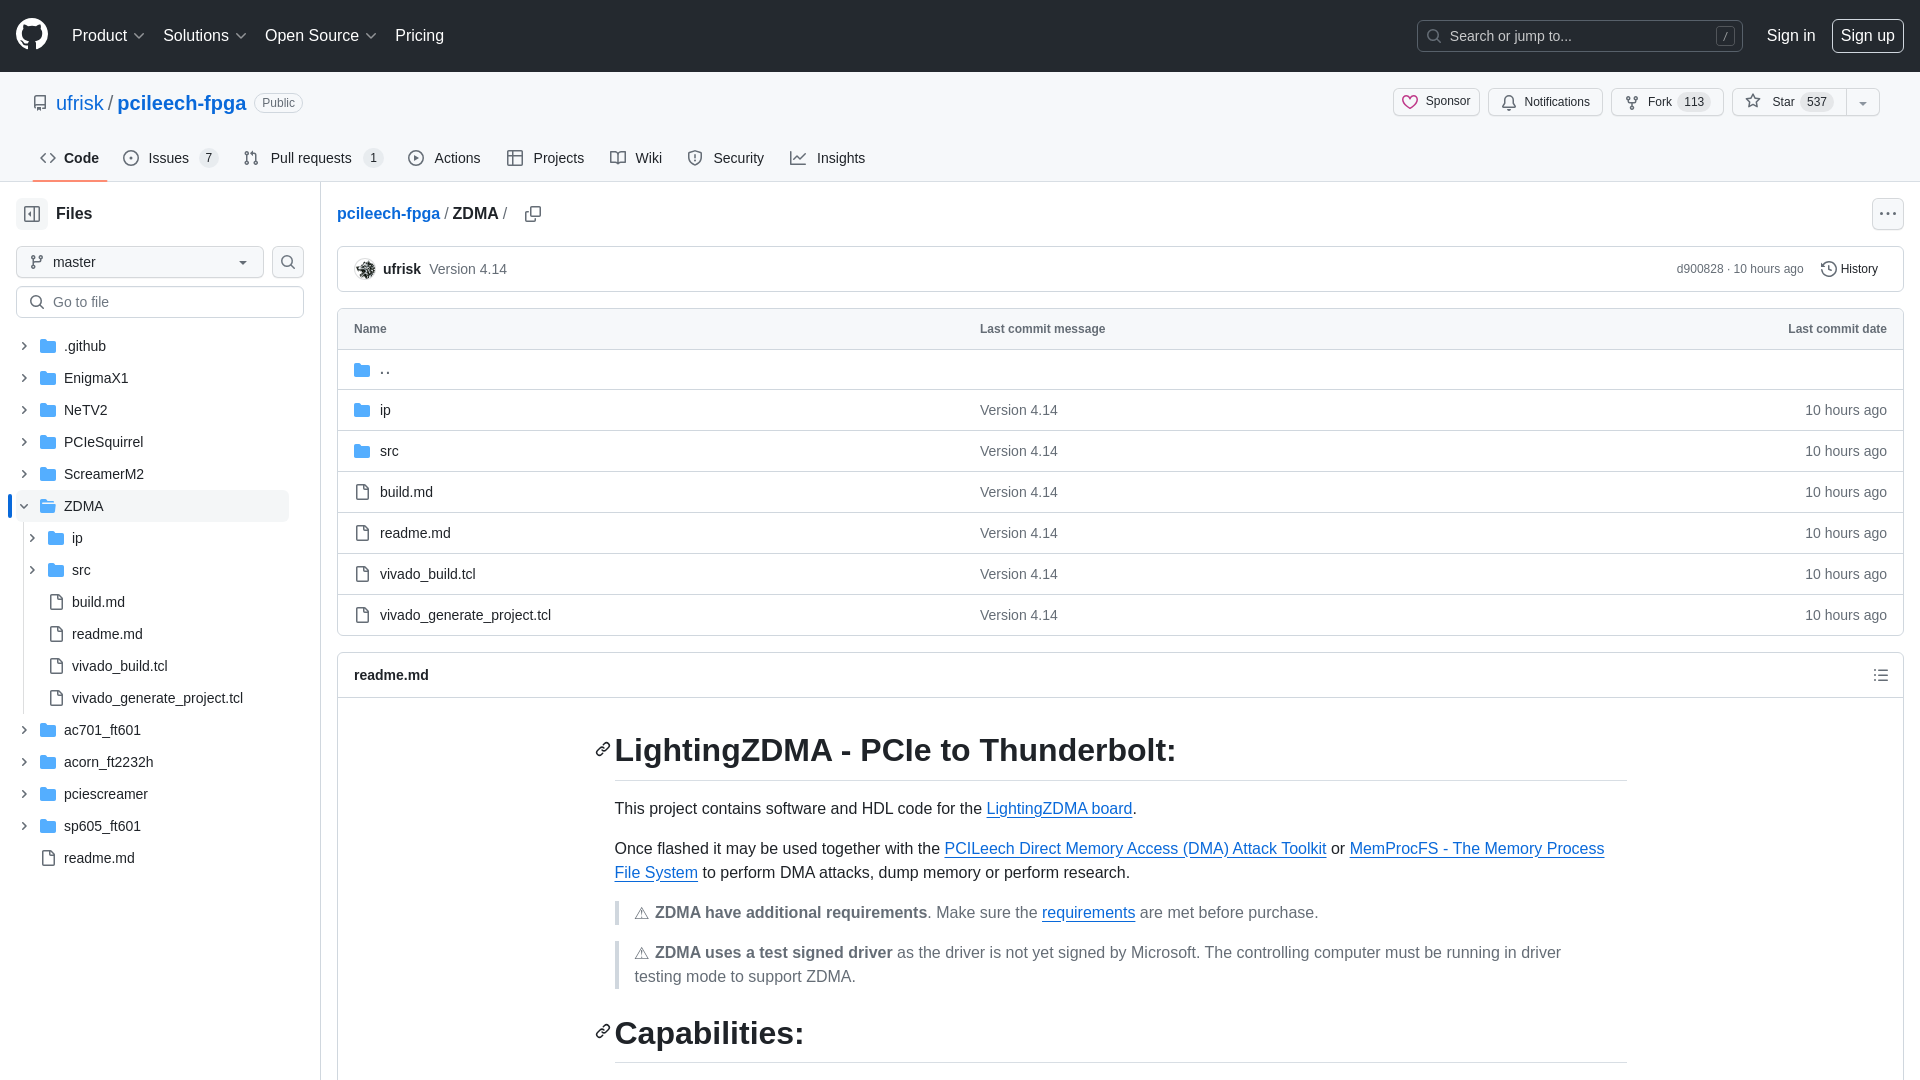Click ufrisk's avatar in commit bar

tap(365, 269)
